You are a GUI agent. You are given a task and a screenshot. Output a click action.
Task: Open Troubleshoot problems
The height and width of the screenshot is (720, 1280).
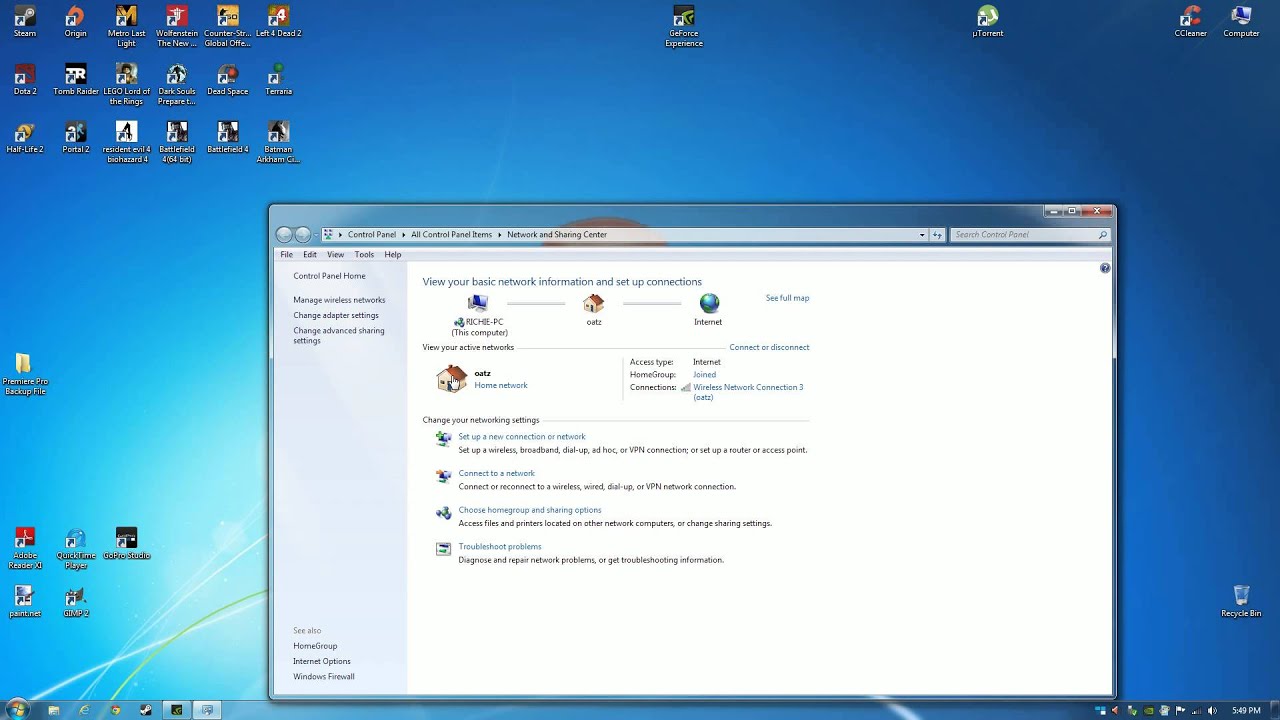pos(500,547)
